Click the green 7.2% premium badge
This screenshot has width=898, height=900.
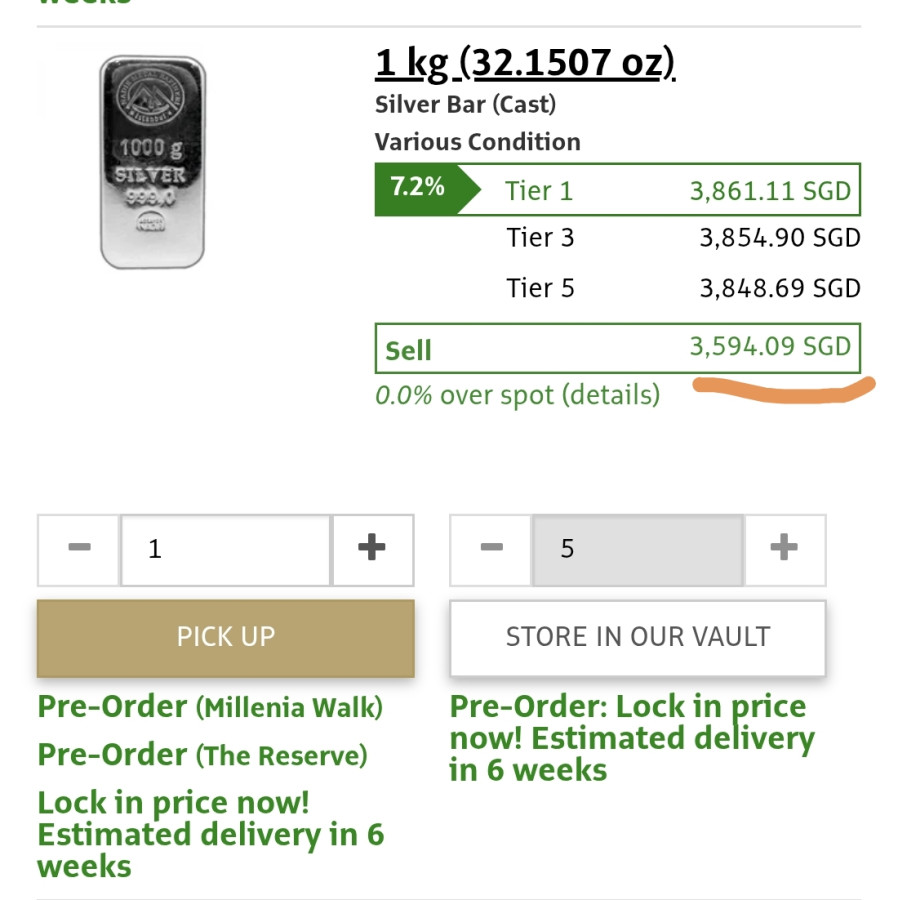coord(418,188)
